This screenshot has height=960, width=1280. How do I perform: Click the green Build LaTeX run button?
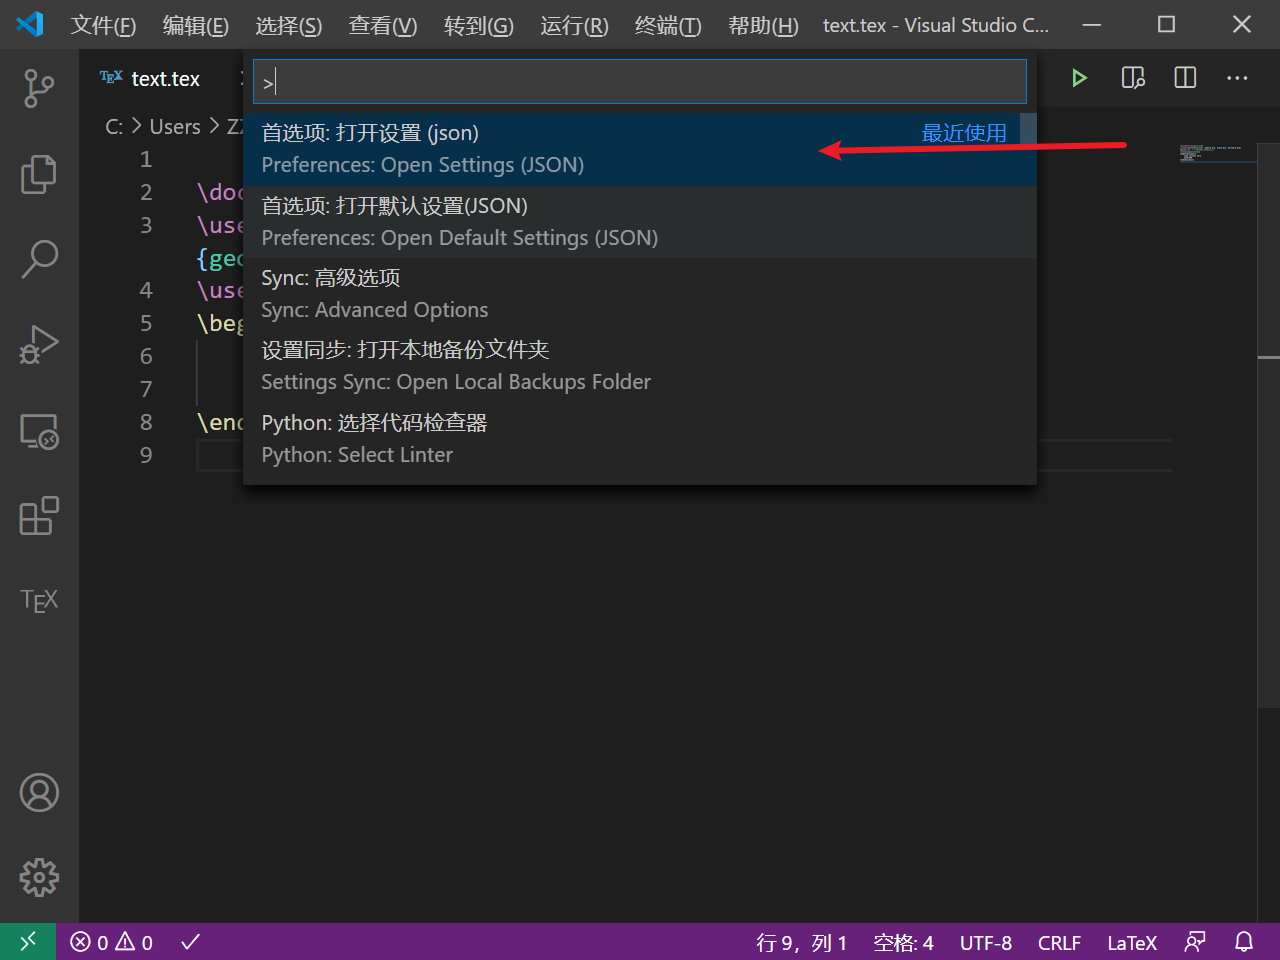(x=1079, y=78)
